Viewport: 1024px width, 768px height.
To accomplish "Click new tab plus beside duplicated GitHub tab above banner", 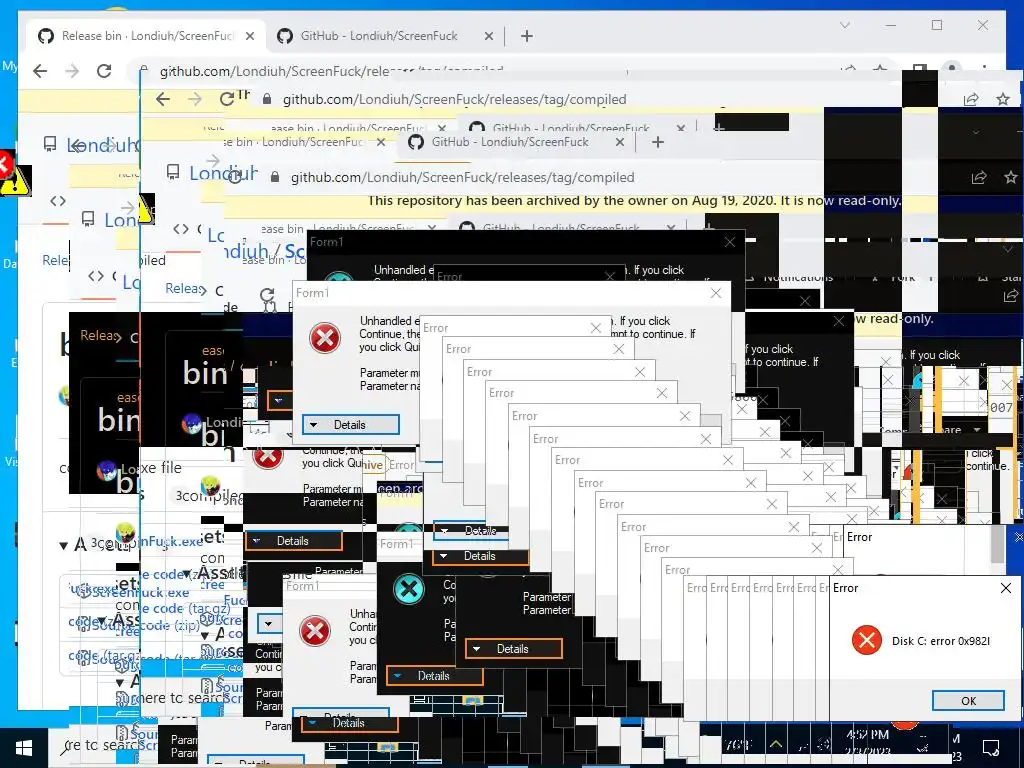I will click(658, 142).
